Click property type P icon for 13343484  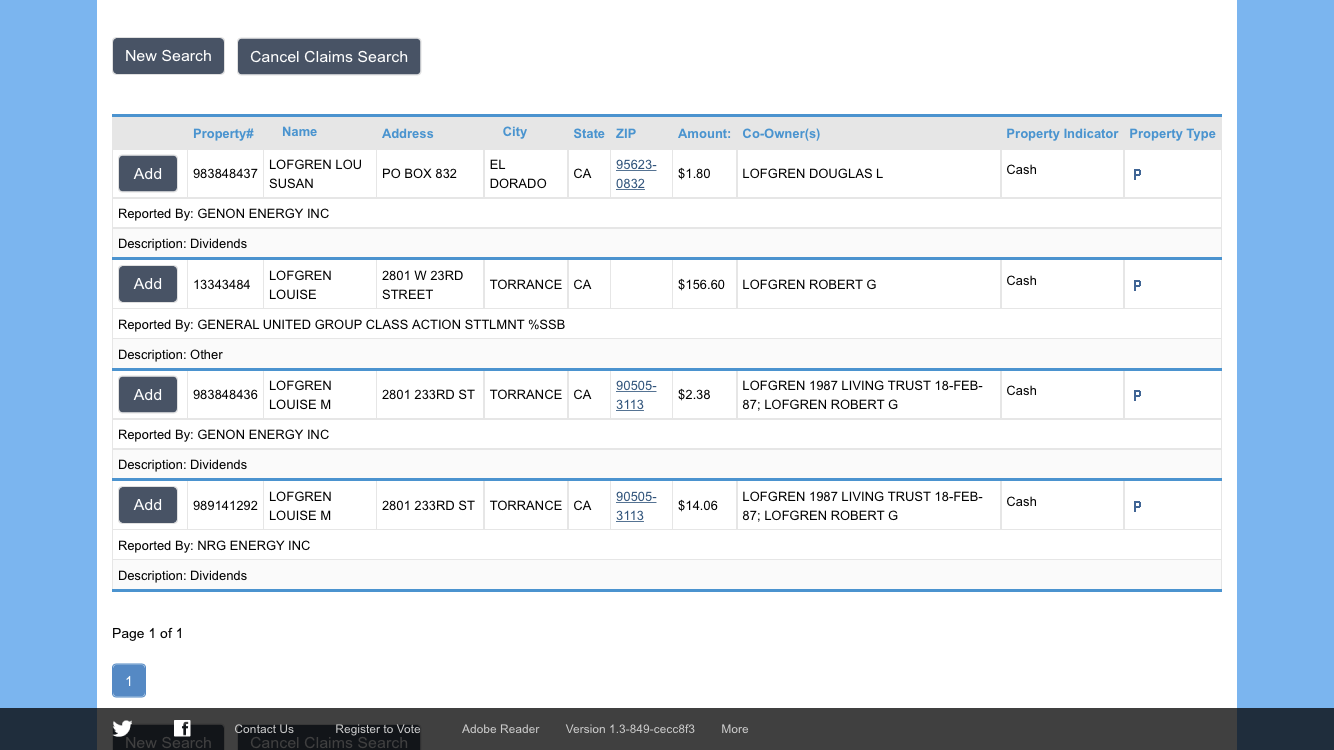click(1137, 285)
